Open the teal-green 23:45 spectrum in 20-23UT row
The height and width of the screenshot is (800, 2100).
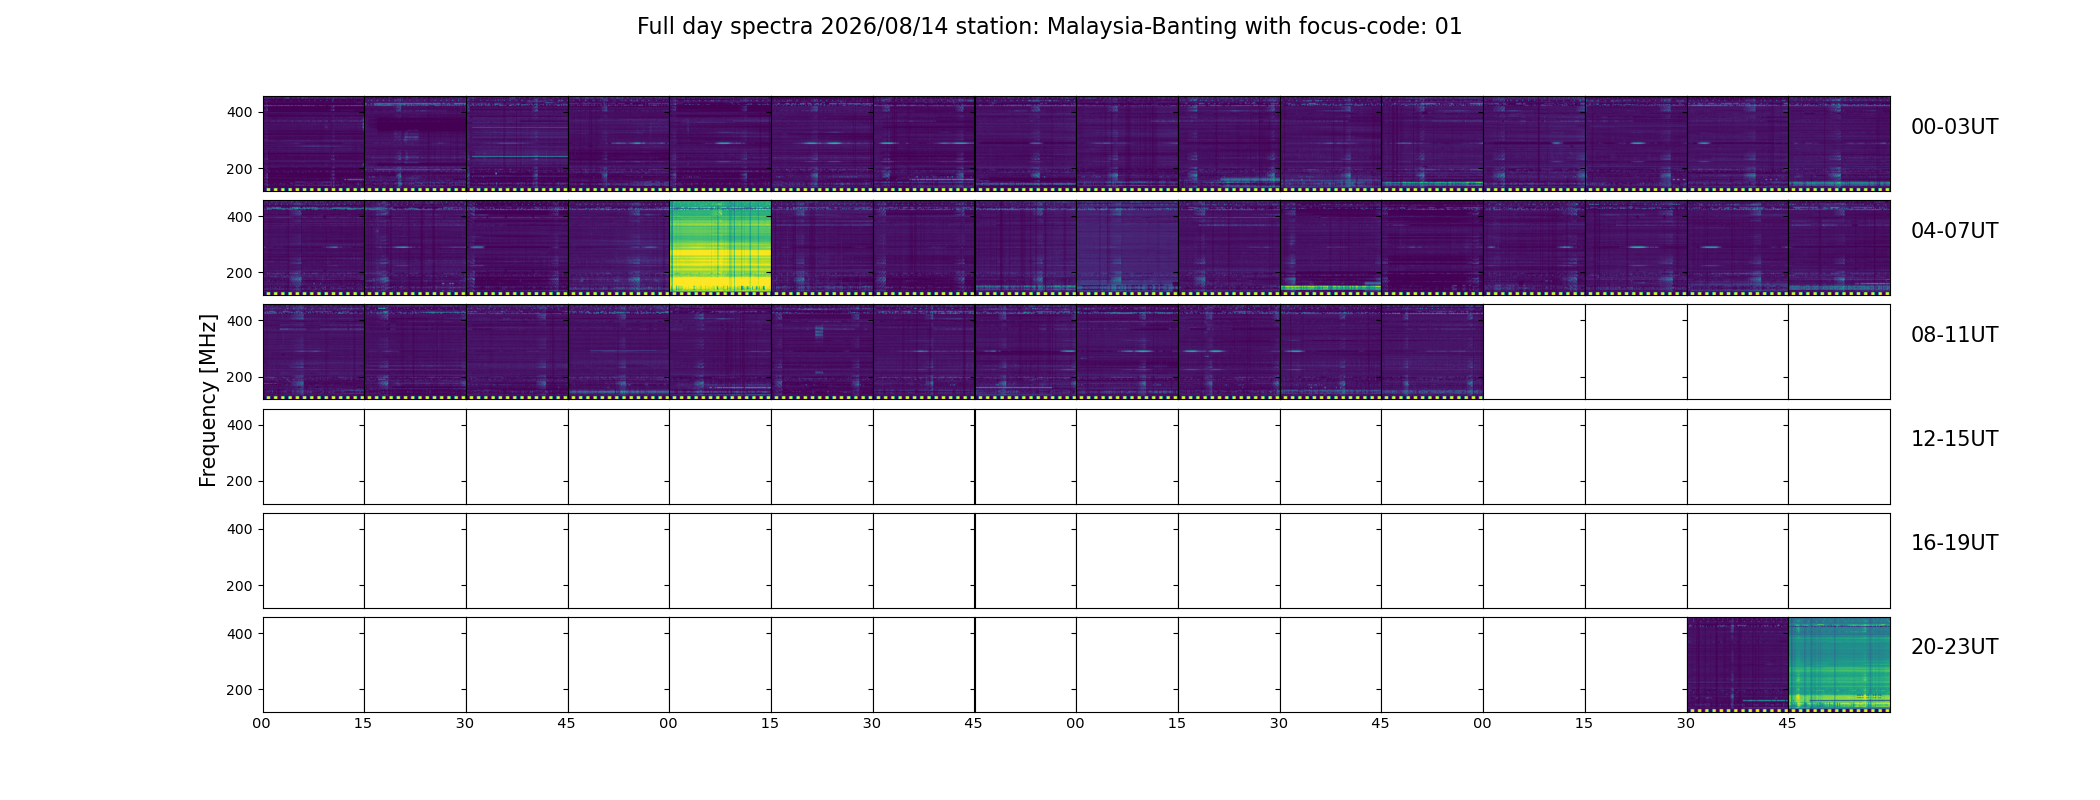pyautogui.click(x=1839, y=664)
